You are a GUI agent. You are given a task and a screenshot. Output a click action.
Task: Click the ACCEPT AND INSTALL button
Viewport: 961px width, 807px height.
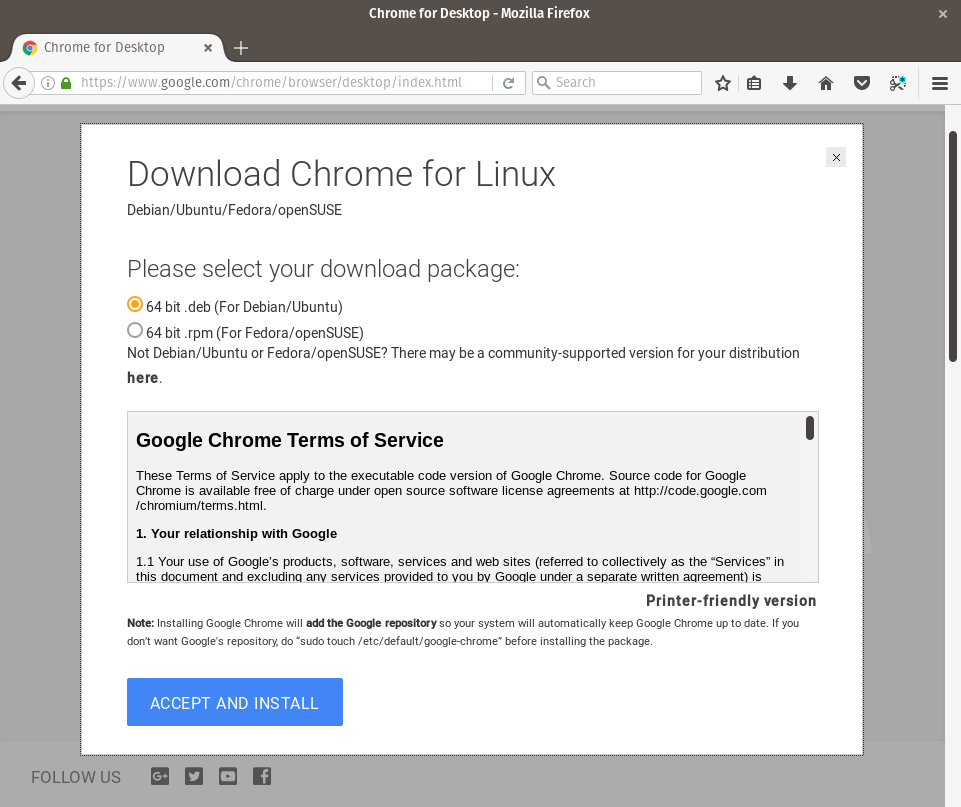(235, 702)
